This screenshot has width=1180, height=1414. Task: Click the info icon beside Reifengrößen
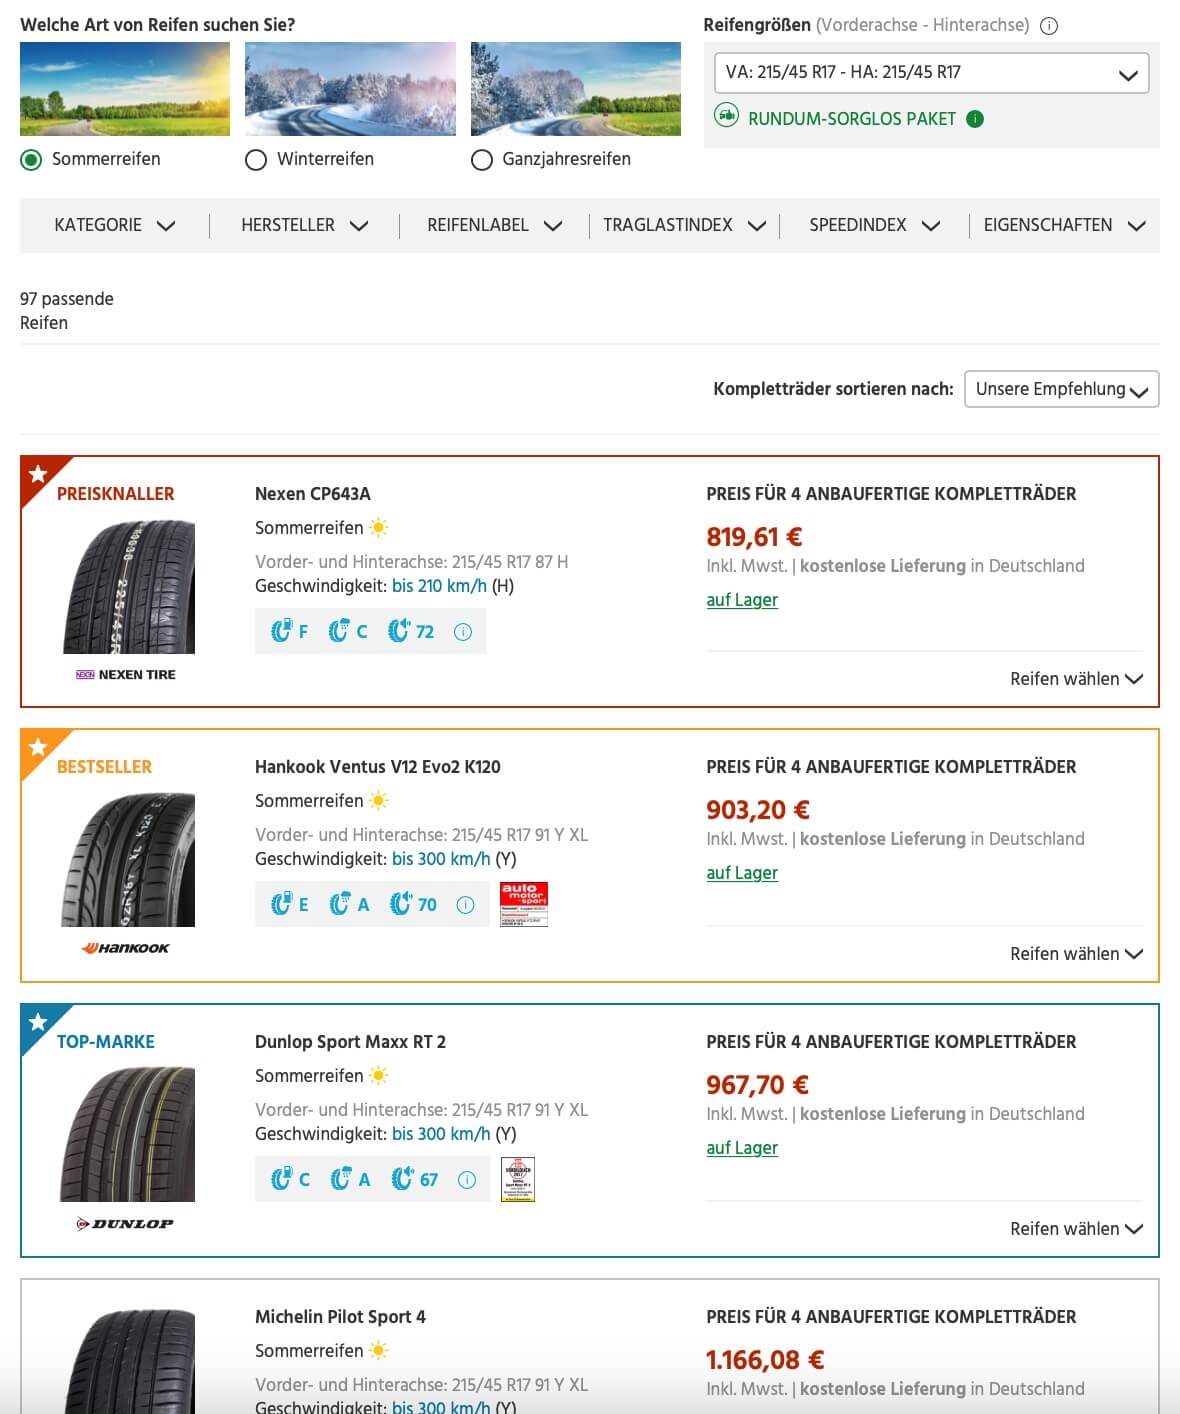coord(1049,26)
